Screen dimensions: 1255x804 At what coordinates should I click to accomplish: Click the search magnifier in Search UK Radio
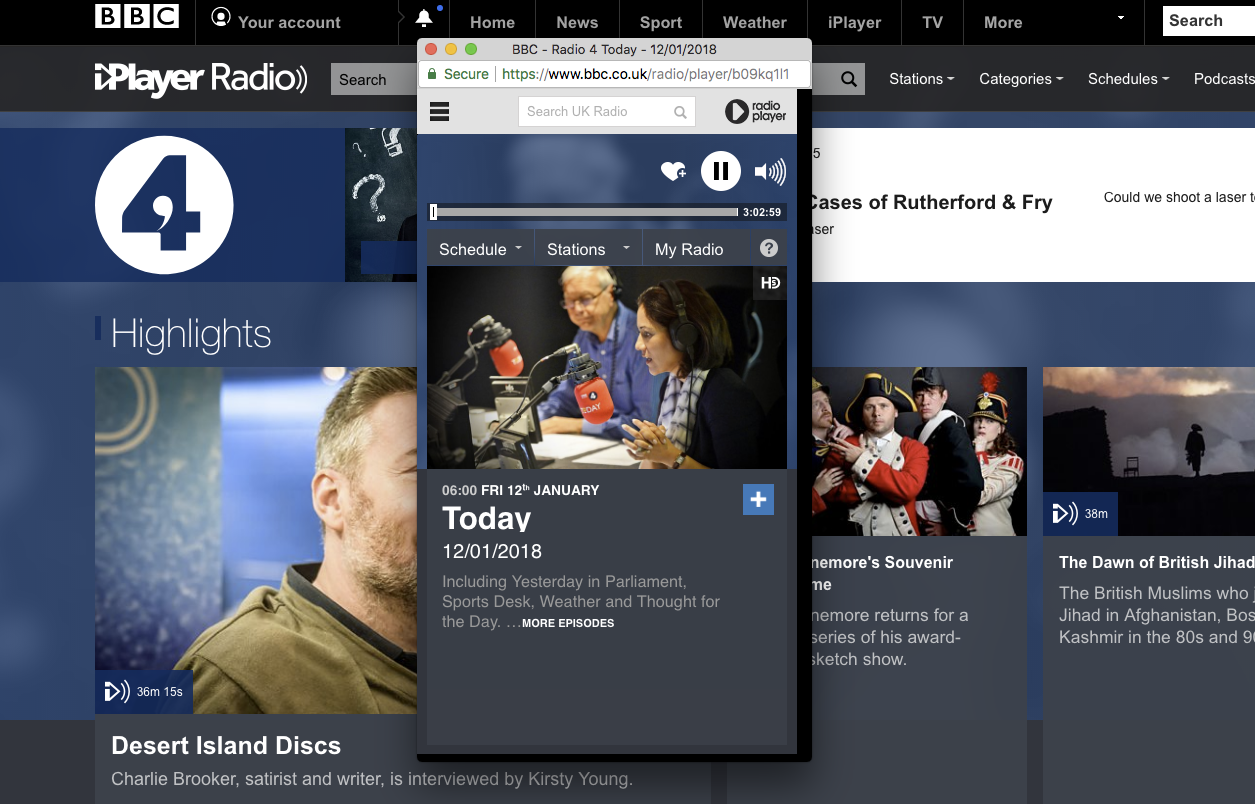(680, 112)
